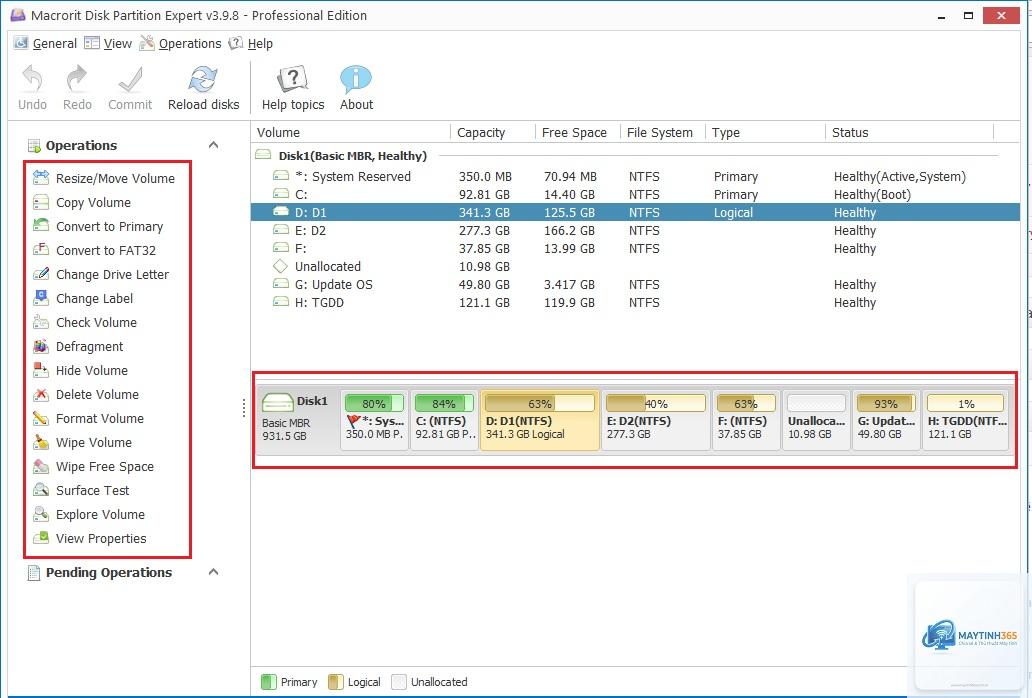Choose the Convert to Primary icon
Image resolution: width=1032 pixels, height=698 pixels.
(41, 226)
